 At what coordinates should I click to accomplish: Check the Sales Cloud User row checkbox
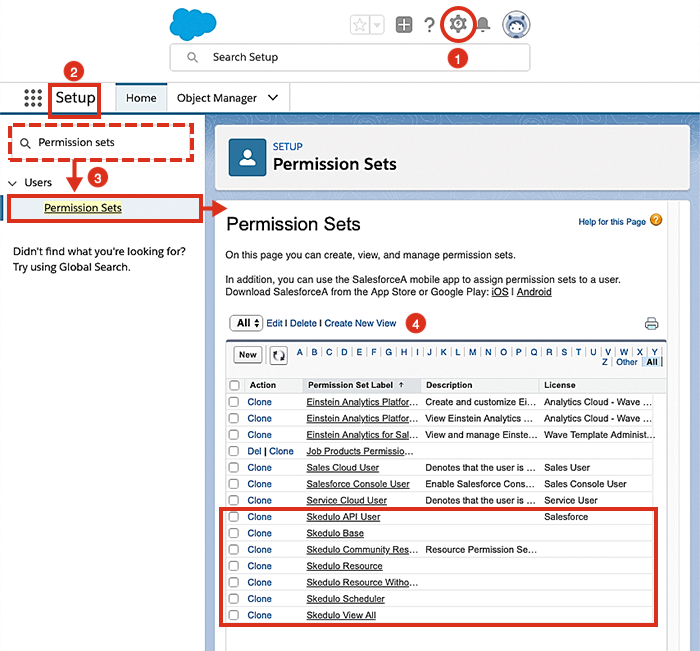pos(233,467)
